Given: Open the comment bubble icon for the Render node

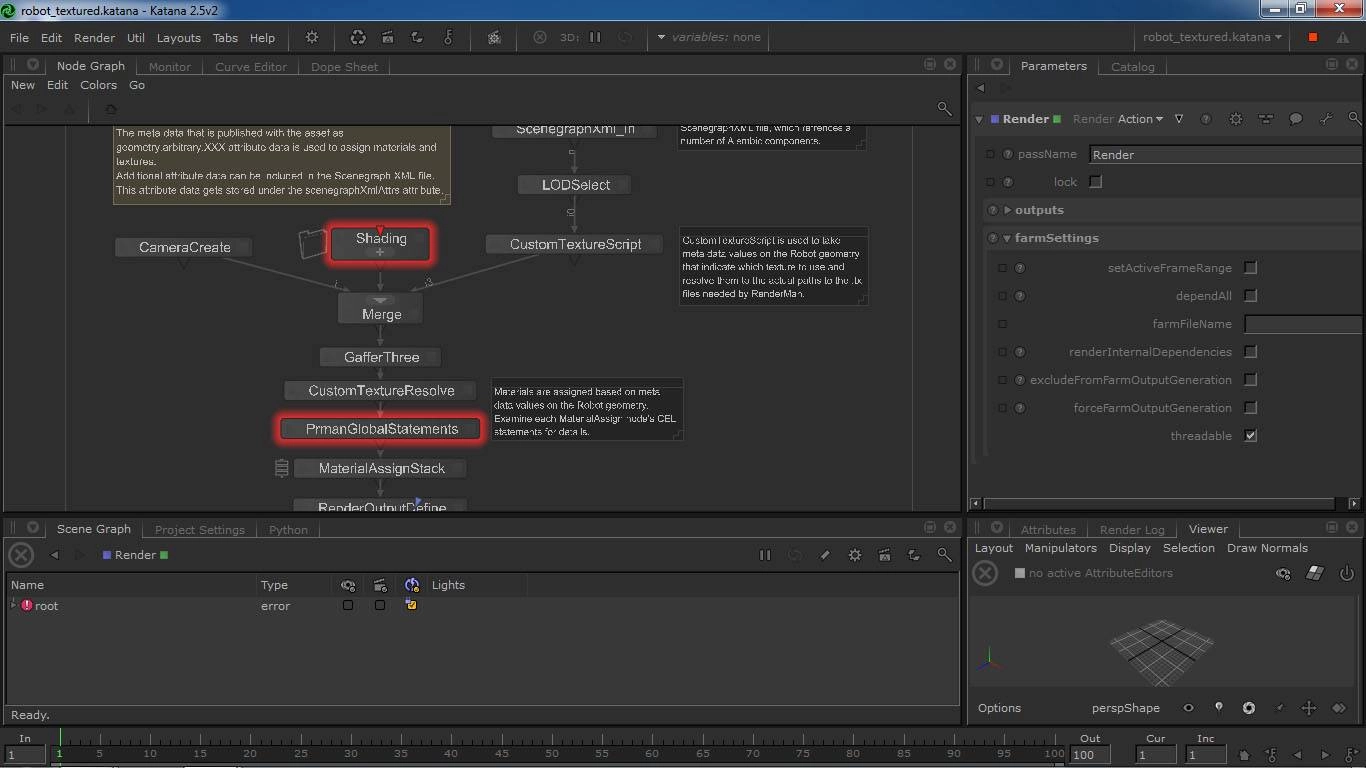Looking at the screenshot, I should (1296, 119).
